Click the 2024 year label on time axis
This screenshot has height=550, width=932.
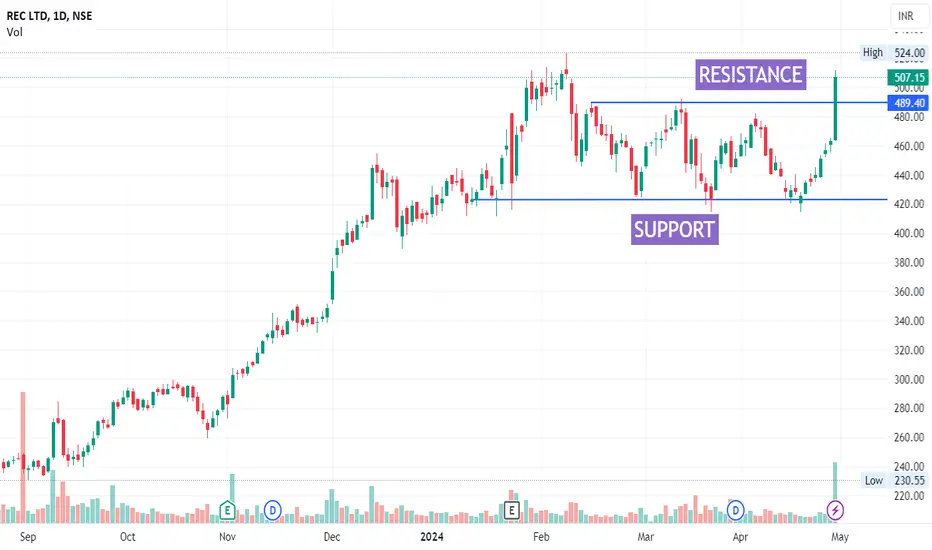432,537
